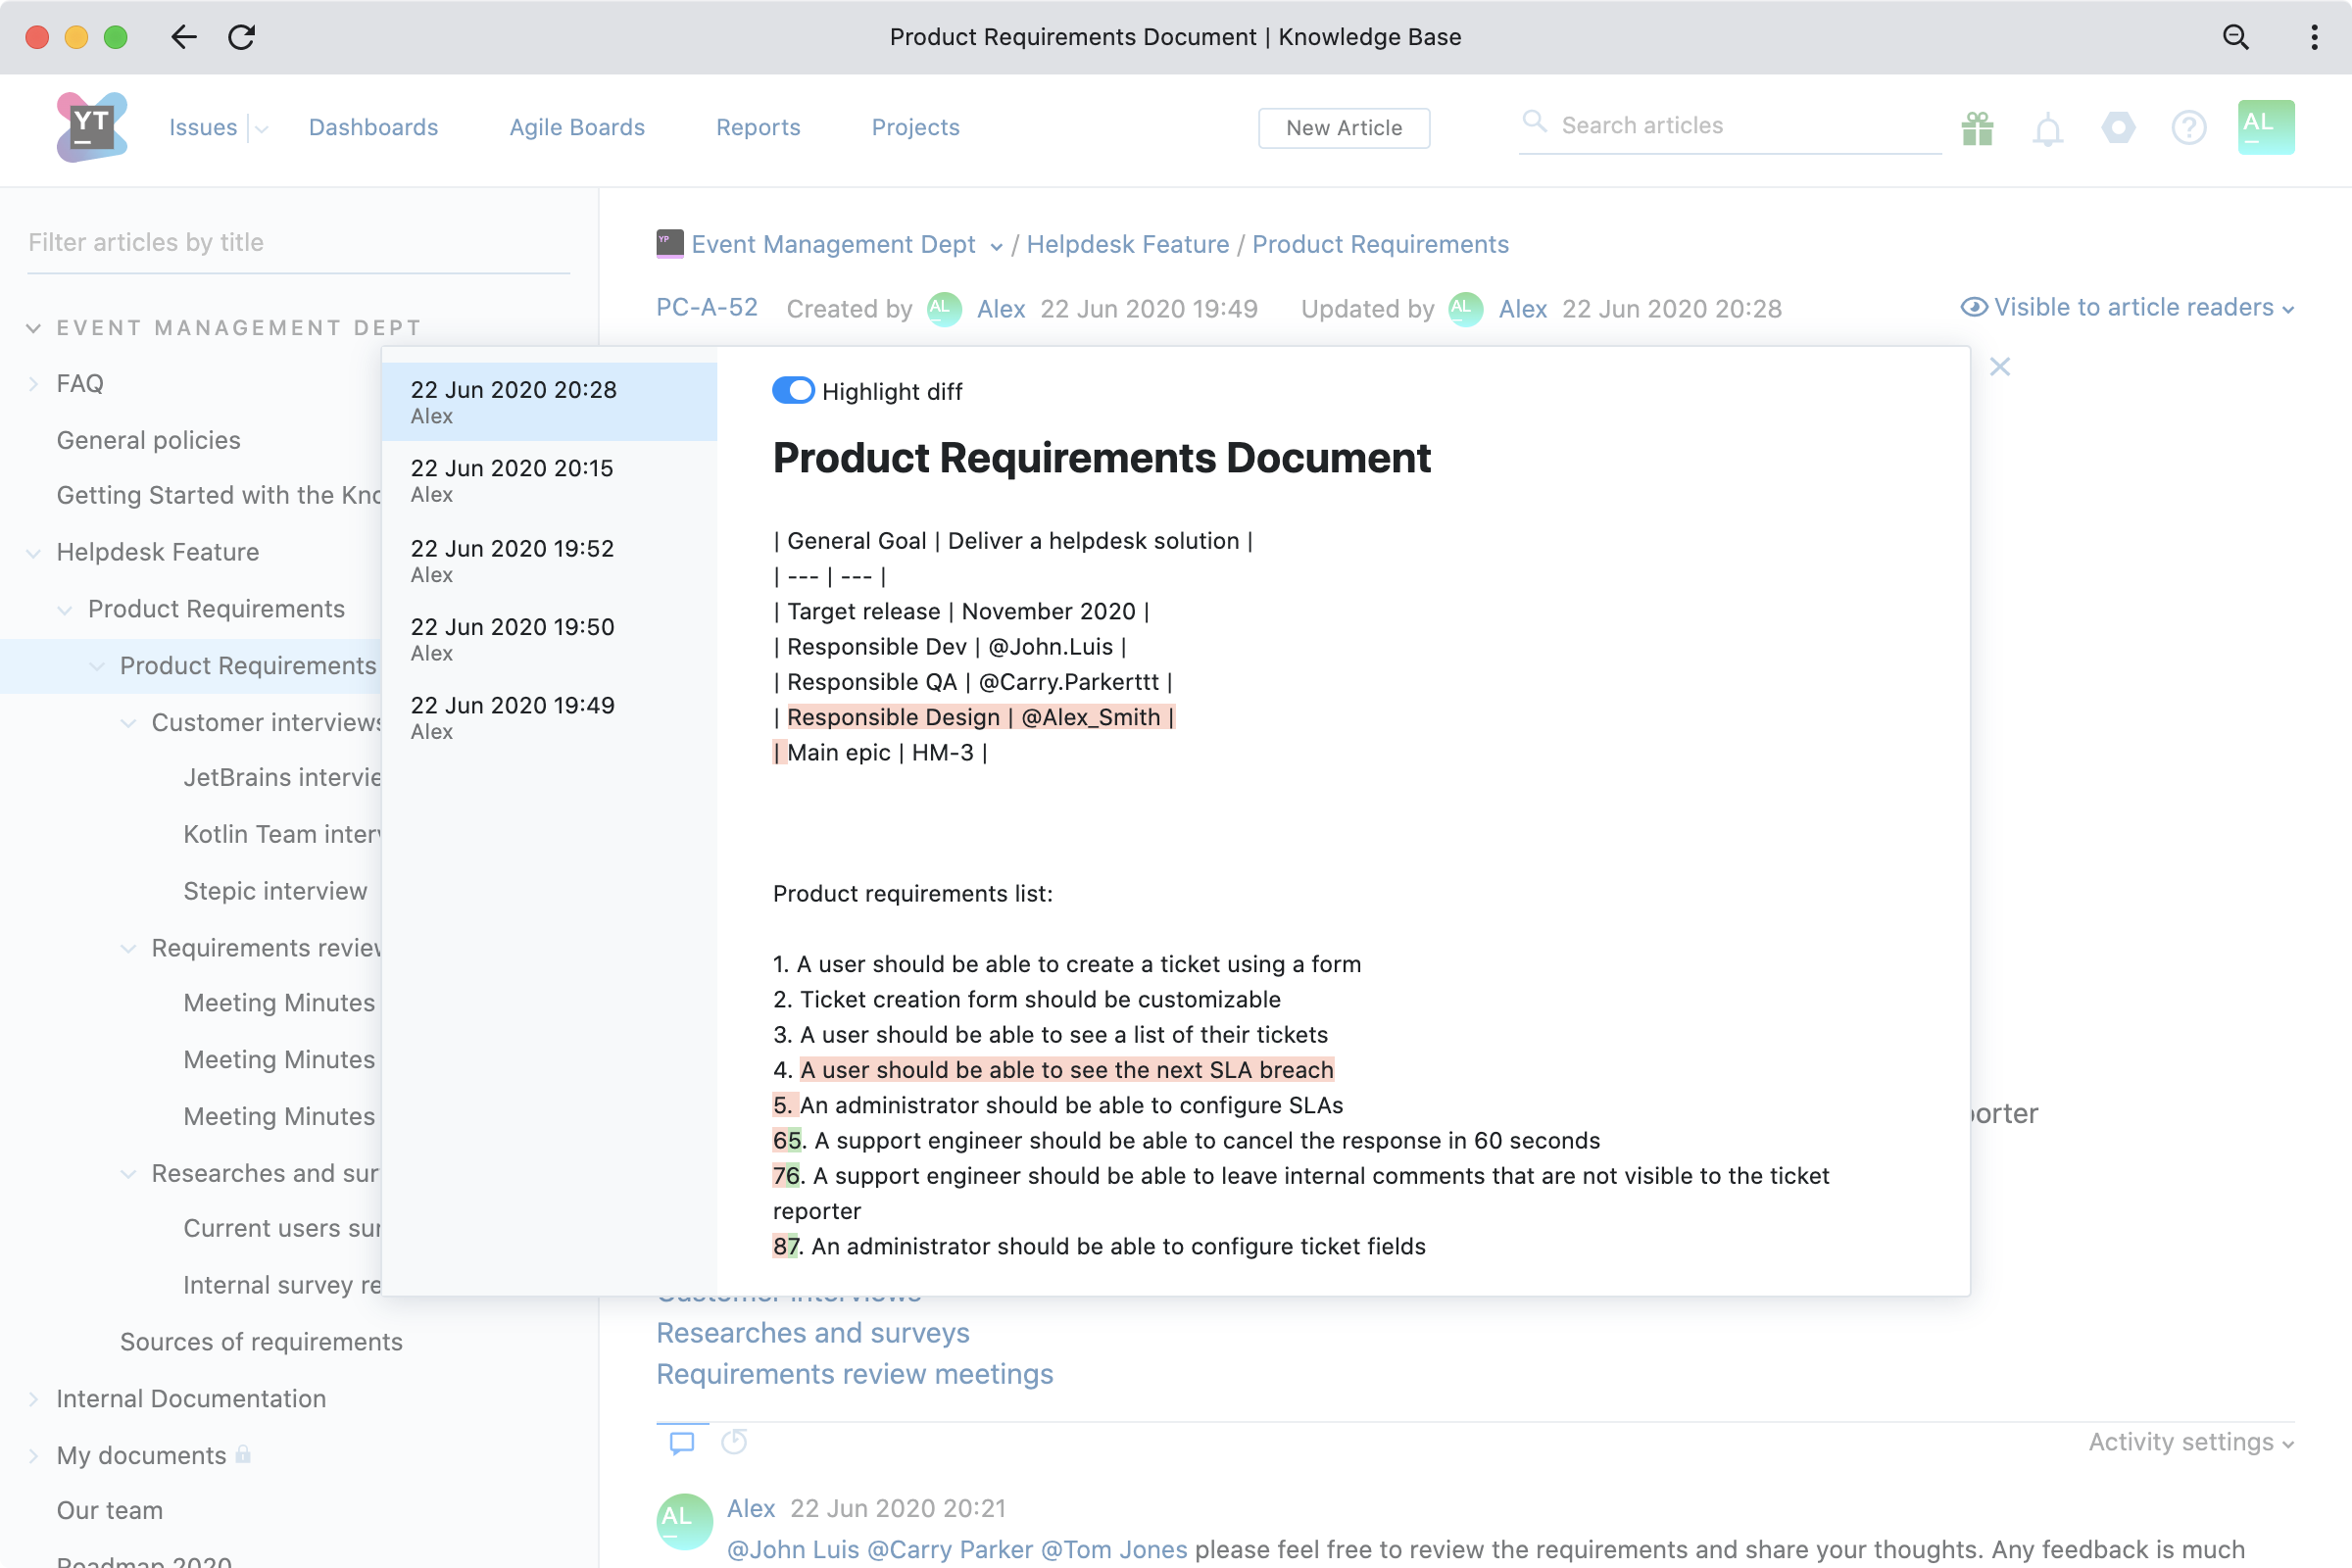Open notifications bell icon
The image size is (2352, 1568).
(x=2047, y=129)
